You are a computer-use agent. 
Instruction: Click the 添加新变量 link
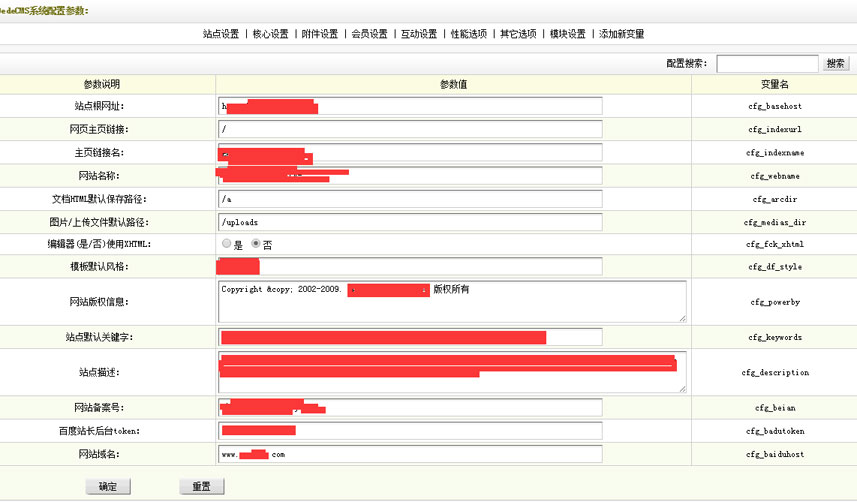point(621,34)
